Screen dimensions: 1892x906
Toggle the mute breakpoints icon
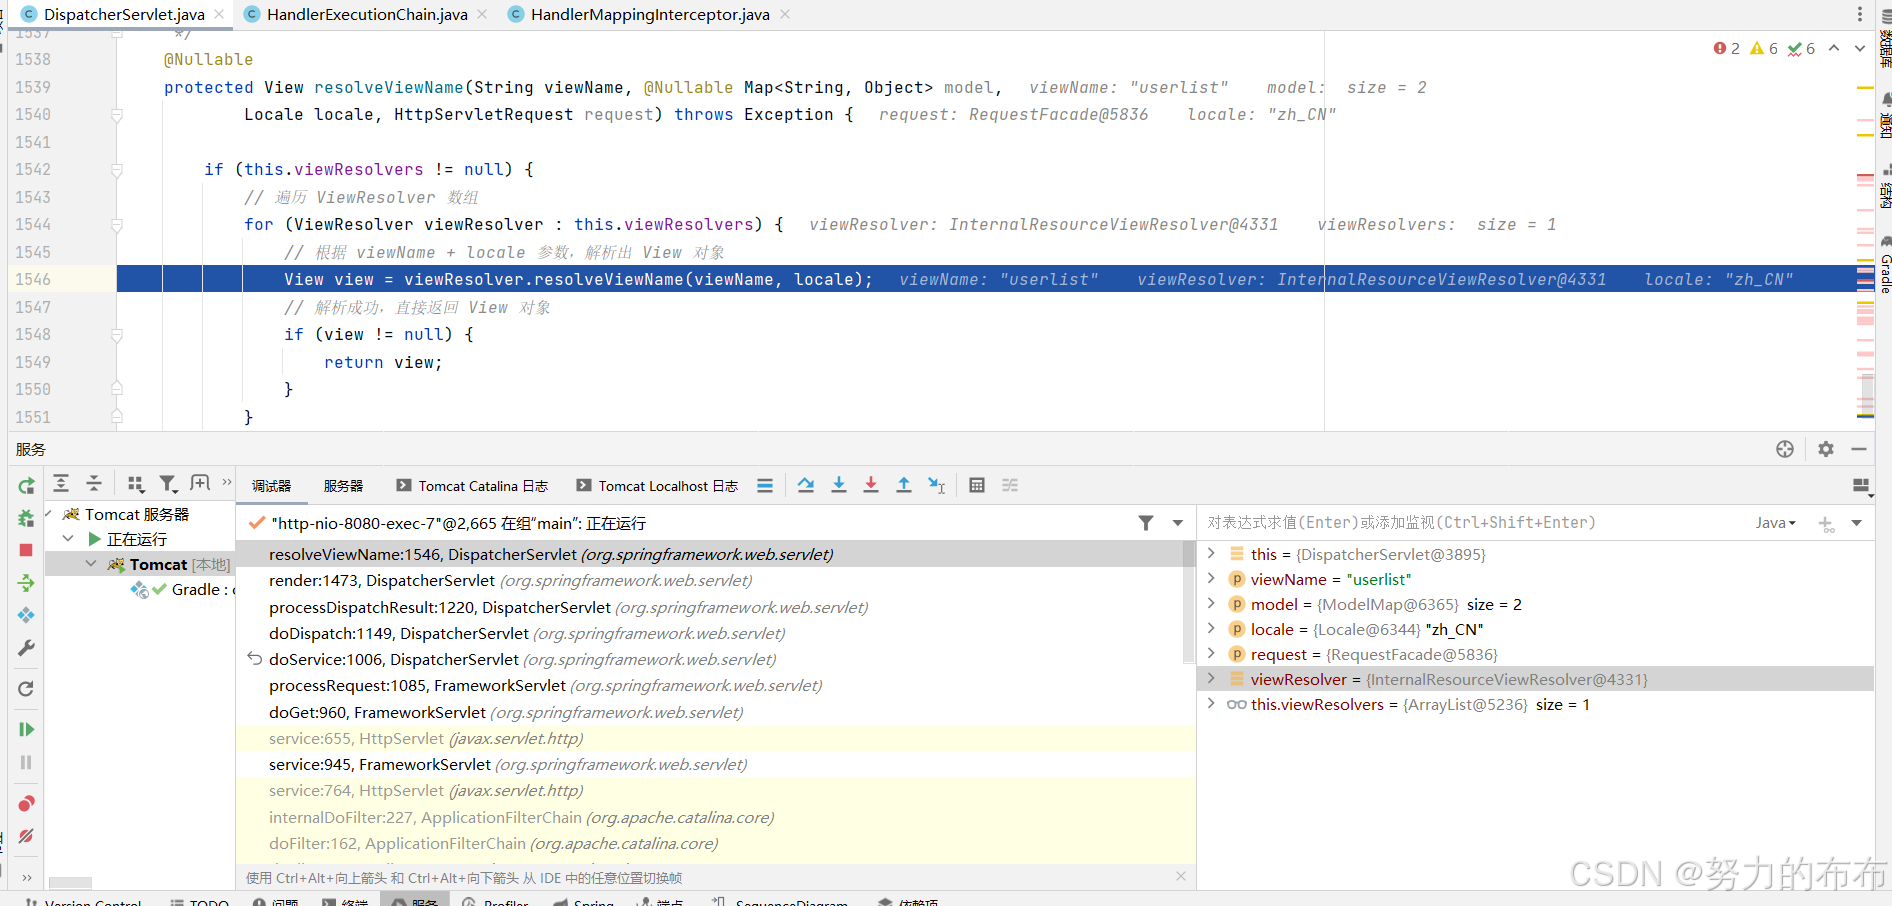[x=26, y=835]
